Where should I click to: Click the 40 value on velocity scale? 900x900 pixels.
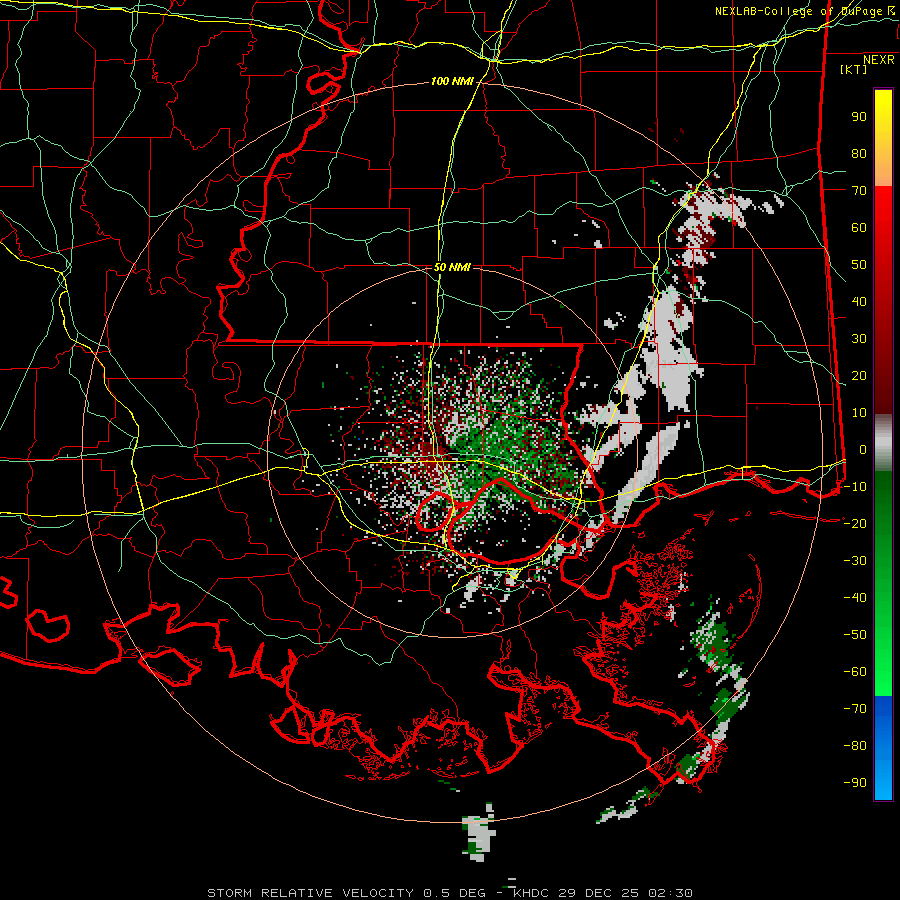coord(859,301)
